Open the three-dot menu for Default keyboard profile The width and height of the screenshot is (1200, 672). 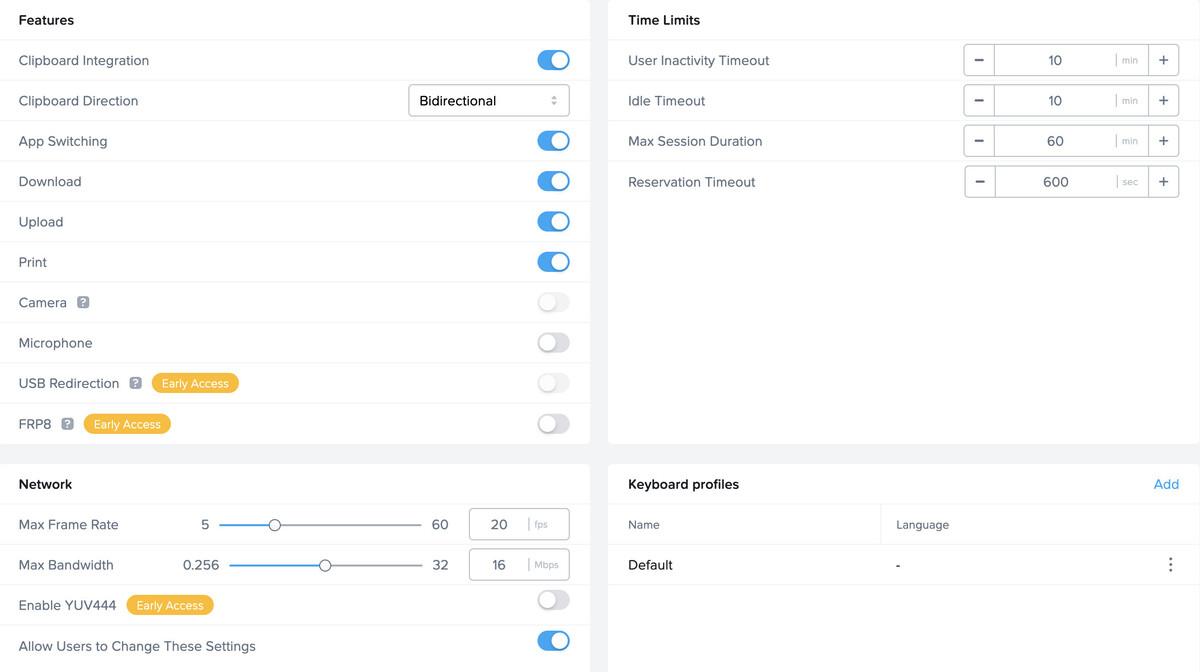pyautogui.click(x=1170, y=565)
